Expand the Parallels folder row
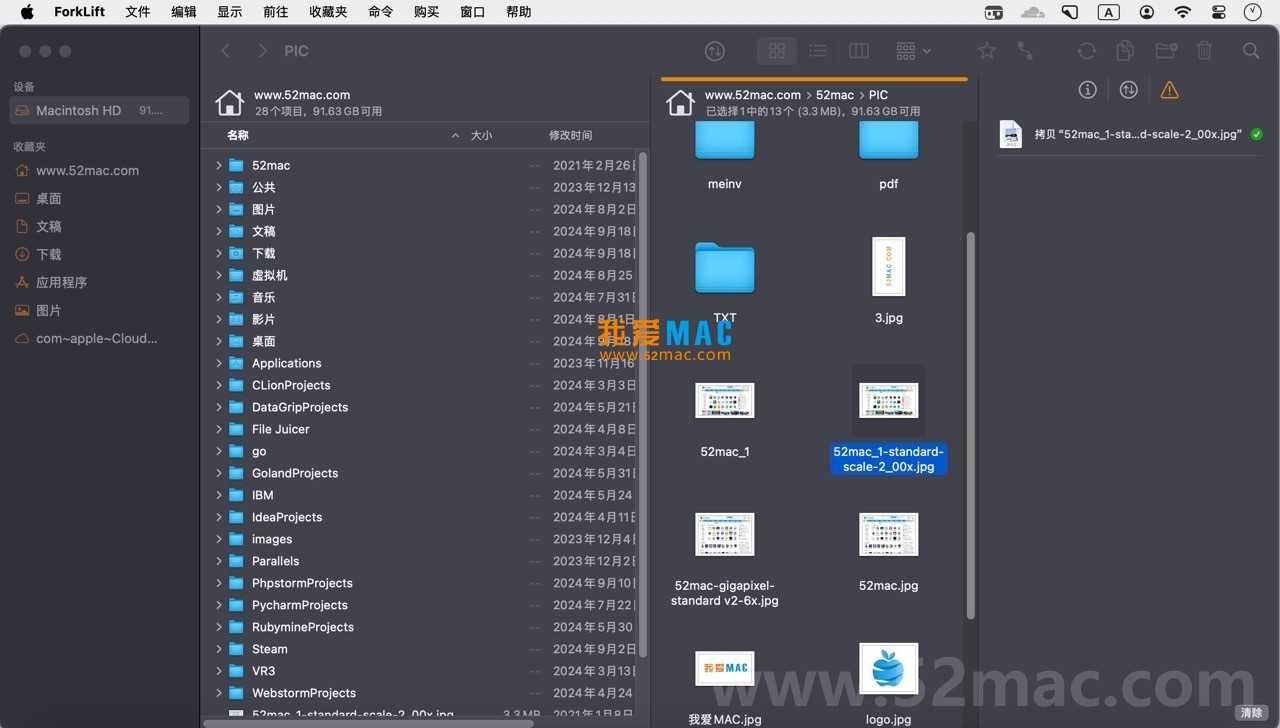This screenshot has height=728, width=1280. [219, 561]
